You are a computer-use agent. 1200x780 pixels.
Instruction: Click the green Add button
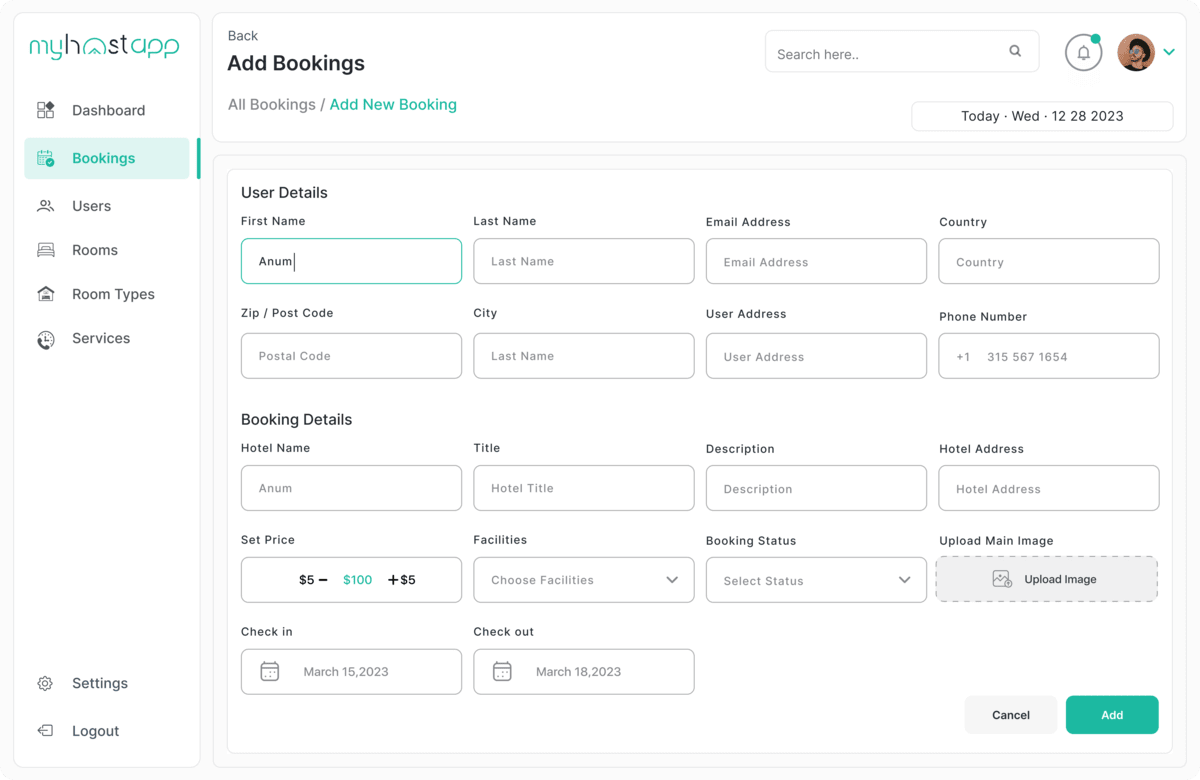1112,715
